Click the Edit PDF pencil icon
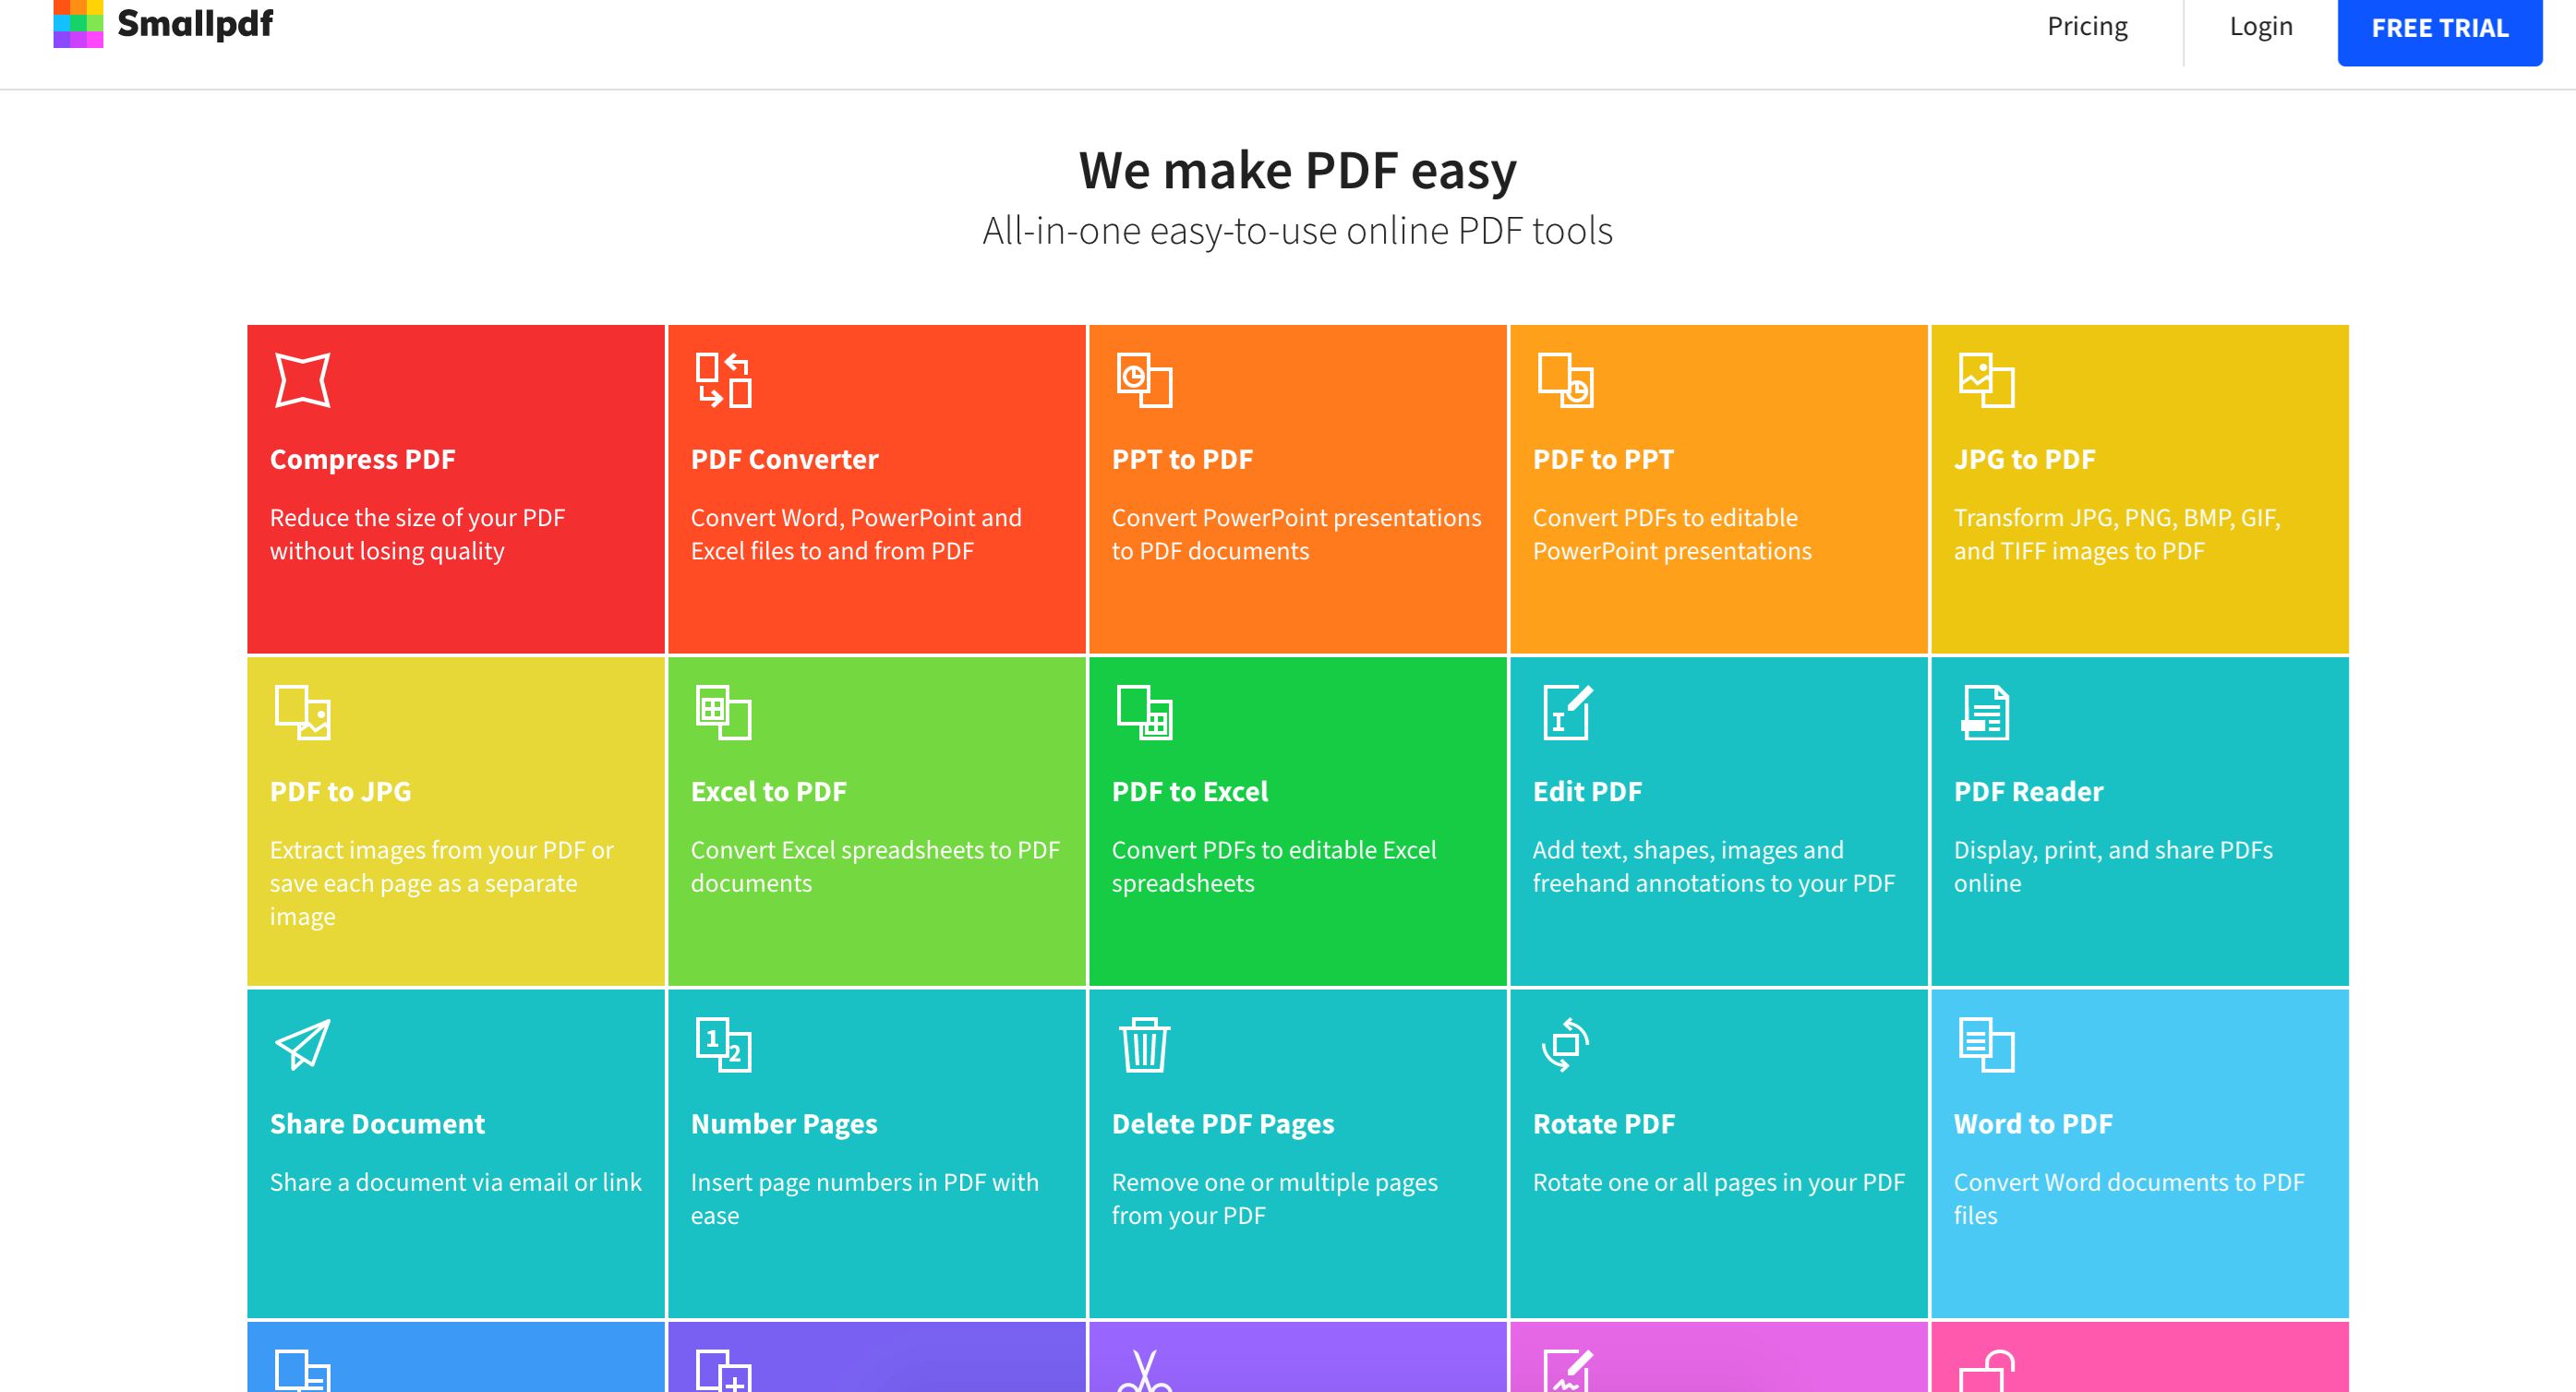 point(1566,712)
